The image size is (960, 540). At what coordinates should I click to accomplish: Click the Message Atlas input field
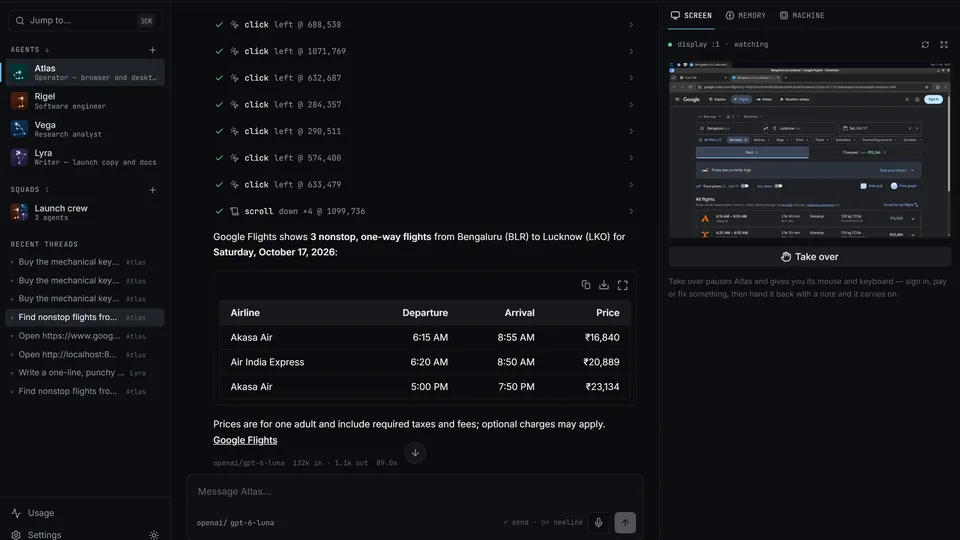tap(414, 492)
